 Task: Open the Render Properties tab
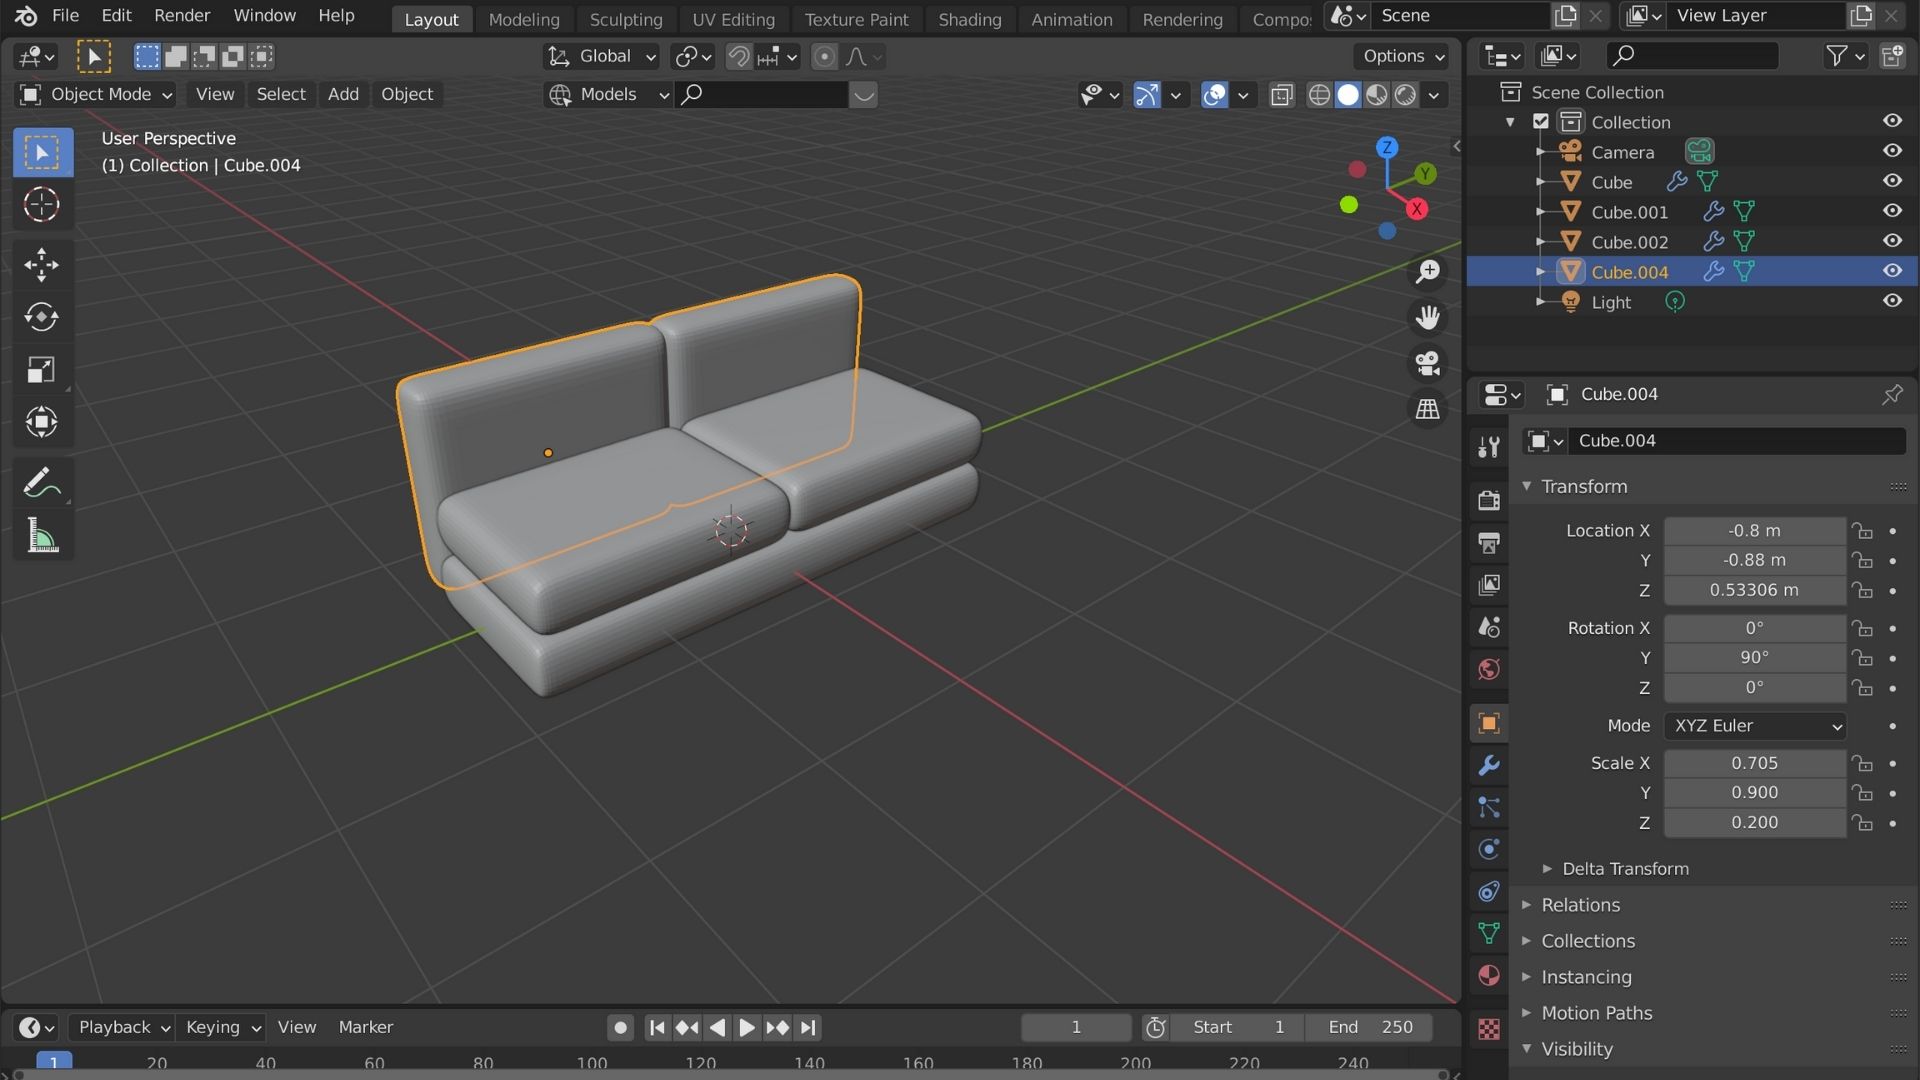tap(1488, 500)
